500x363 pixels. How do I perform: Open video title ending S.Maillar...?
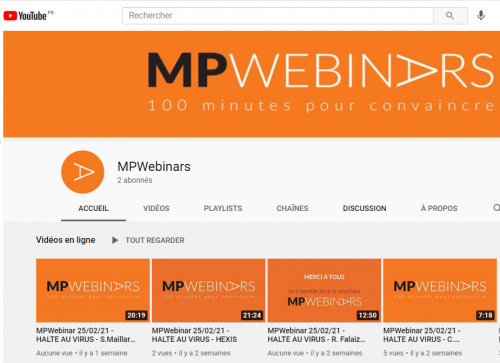86,335
